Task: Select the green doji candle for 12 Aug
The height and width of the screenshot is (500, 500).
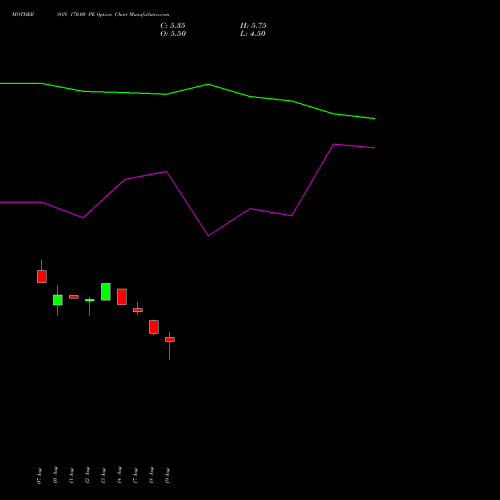Action: point(90,300)
